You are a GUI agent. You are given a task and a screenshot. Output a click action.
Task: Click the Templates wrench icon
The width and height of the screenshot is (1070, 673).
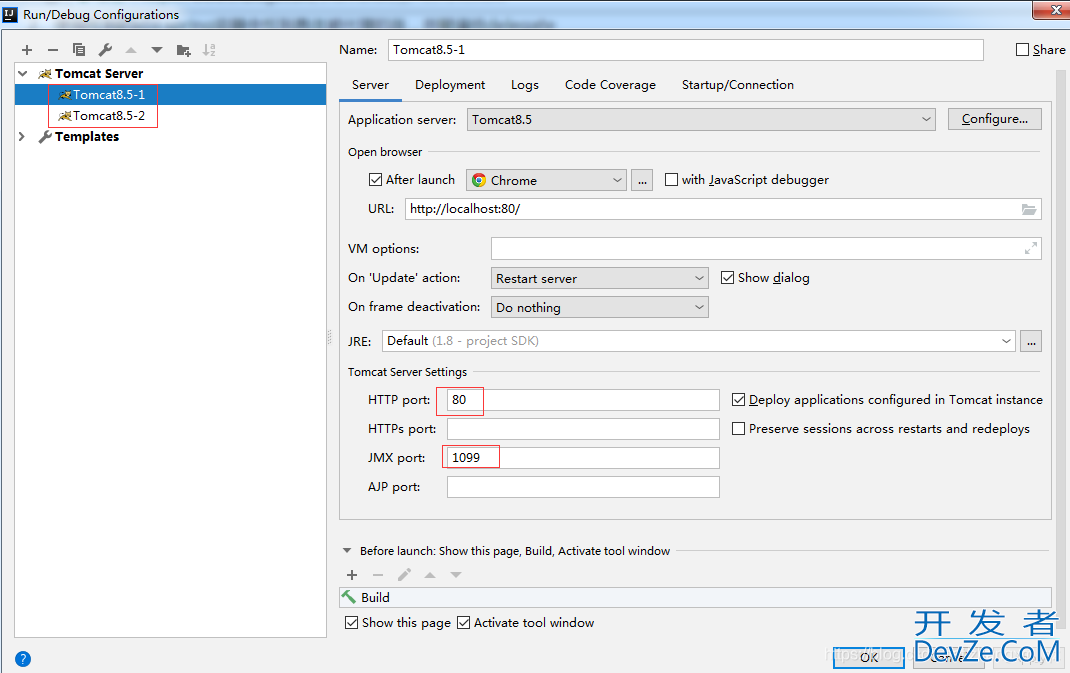point(45,137)
